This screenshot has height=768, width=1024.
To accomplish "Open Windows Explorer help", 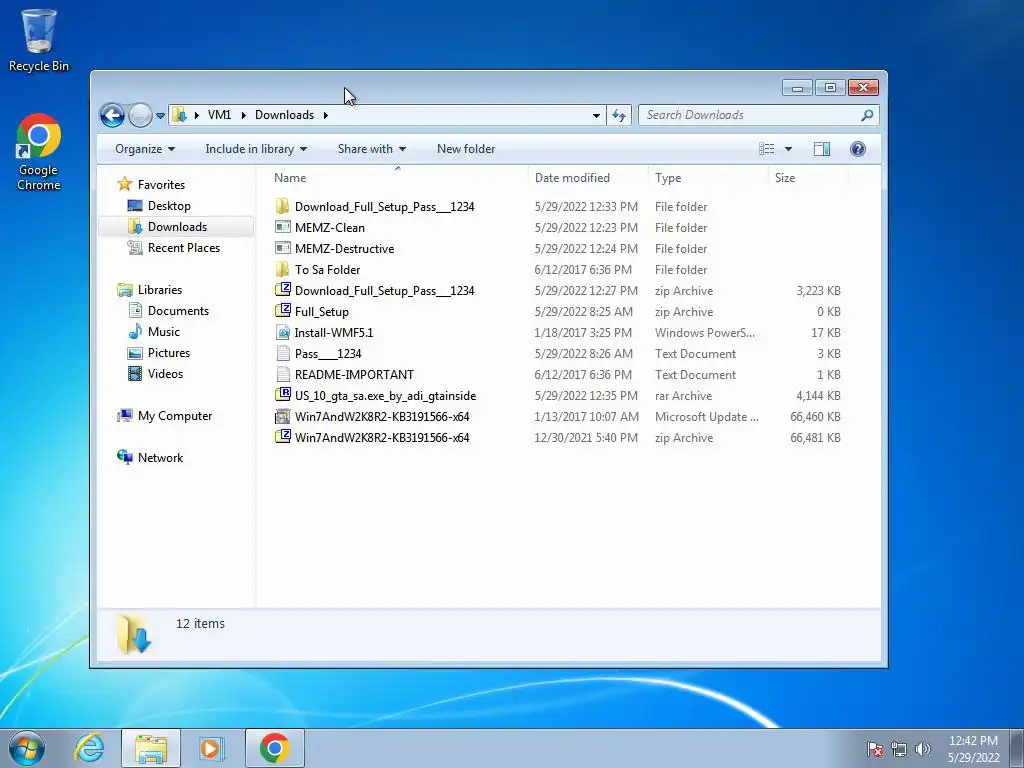I will [857, 149].
